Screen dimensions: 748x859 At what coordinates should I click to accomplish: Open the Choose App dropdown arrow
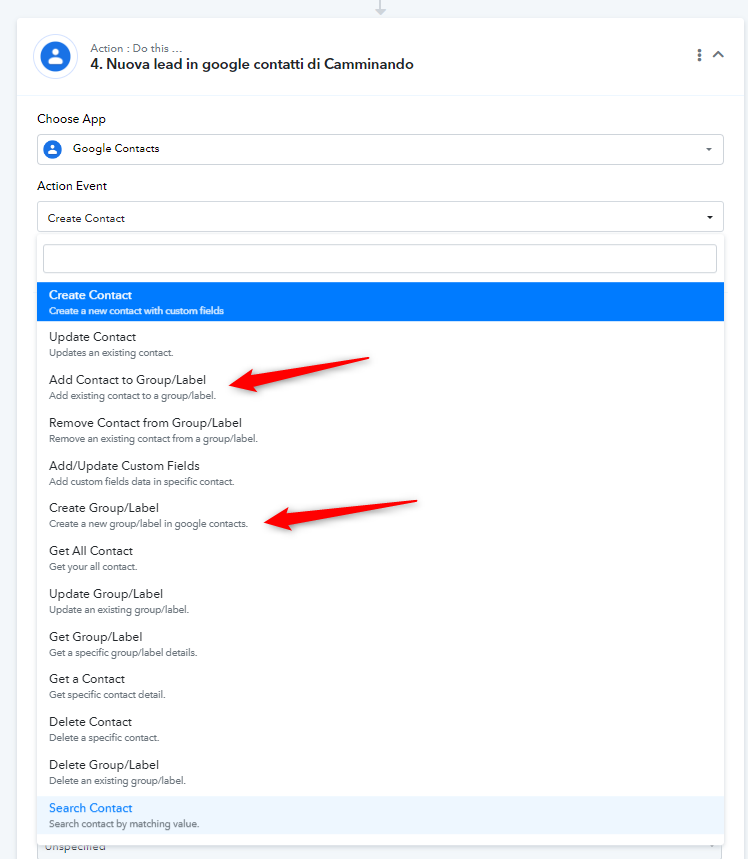coord(709,149)
